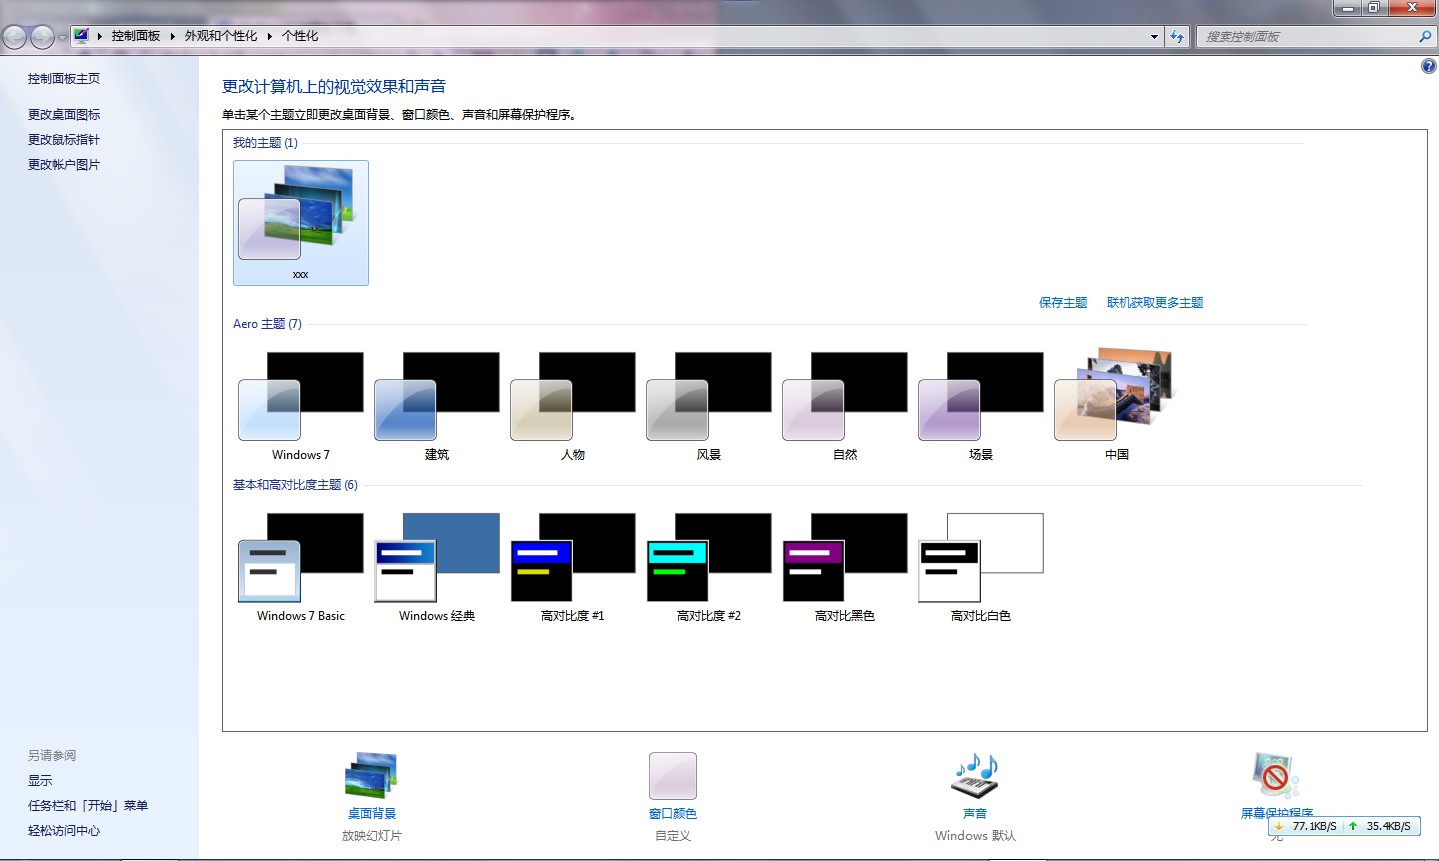This screenshot has width=1439, height=861.
Task: Open 更改鼠标指针 in sidebar
Action: (x=64, y=140)
